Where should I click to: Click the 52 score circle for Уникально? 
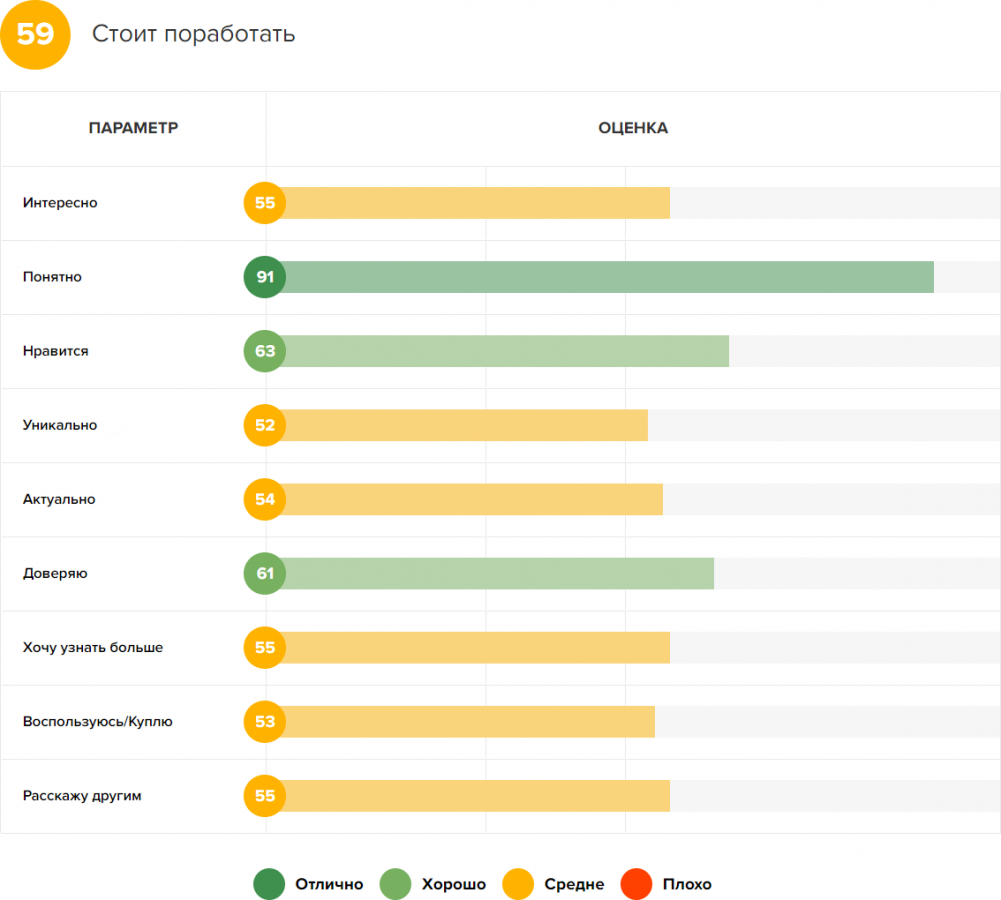[265, 425]
